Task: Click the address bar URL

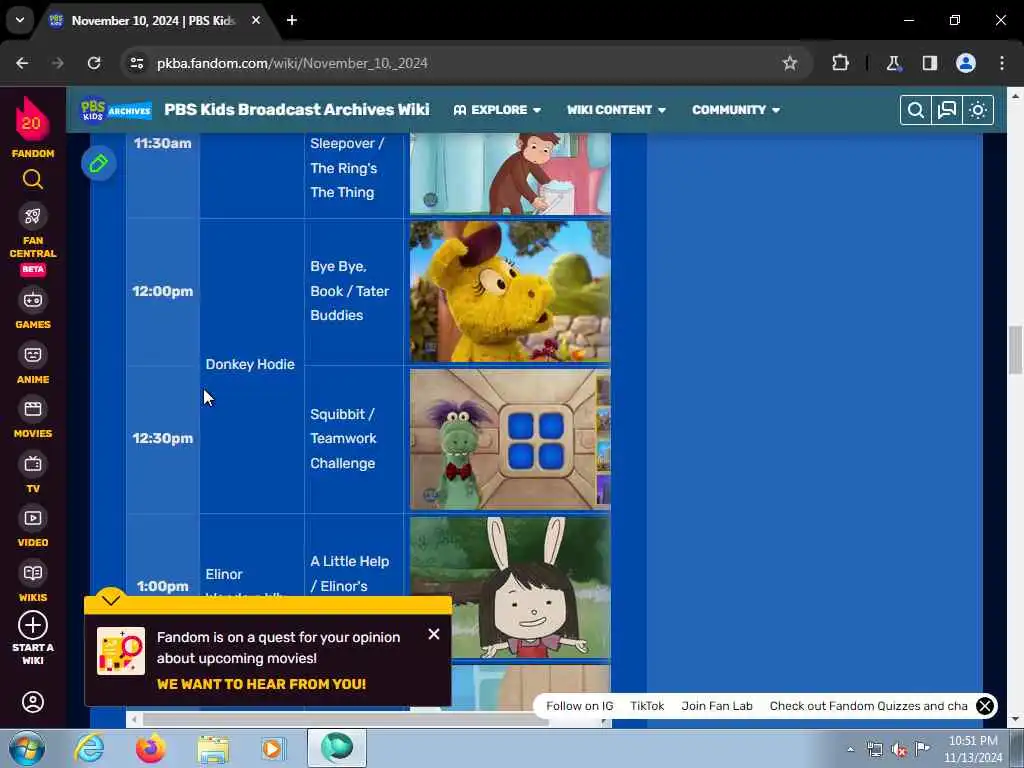Action: click(292, 63)
